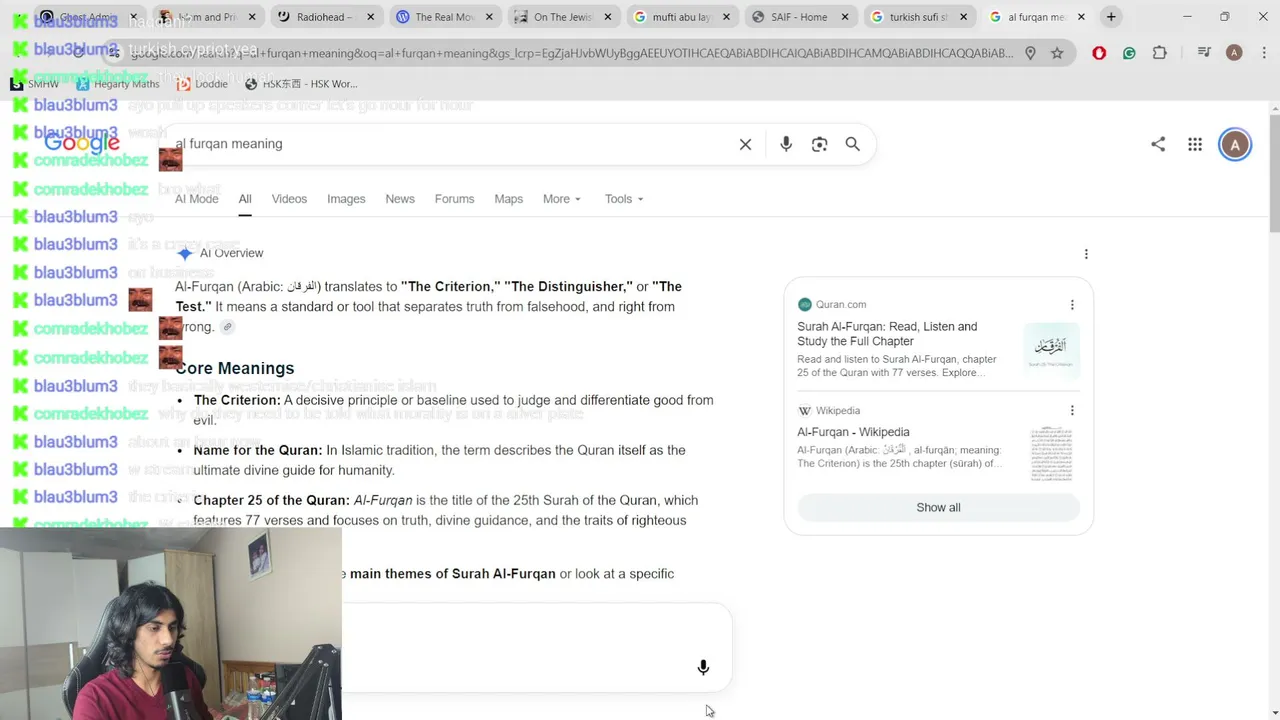Close the al furqan meaning tab
The image size is (1280, 720).
click(x=1081, y=17)
